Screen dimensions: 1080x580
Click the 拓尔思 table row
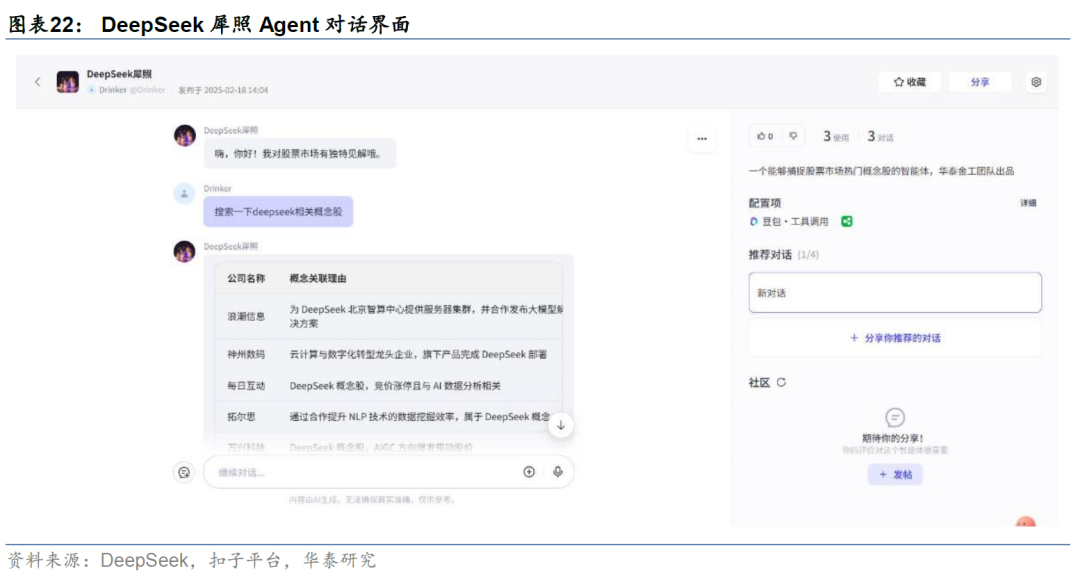(x=389, y=417)
